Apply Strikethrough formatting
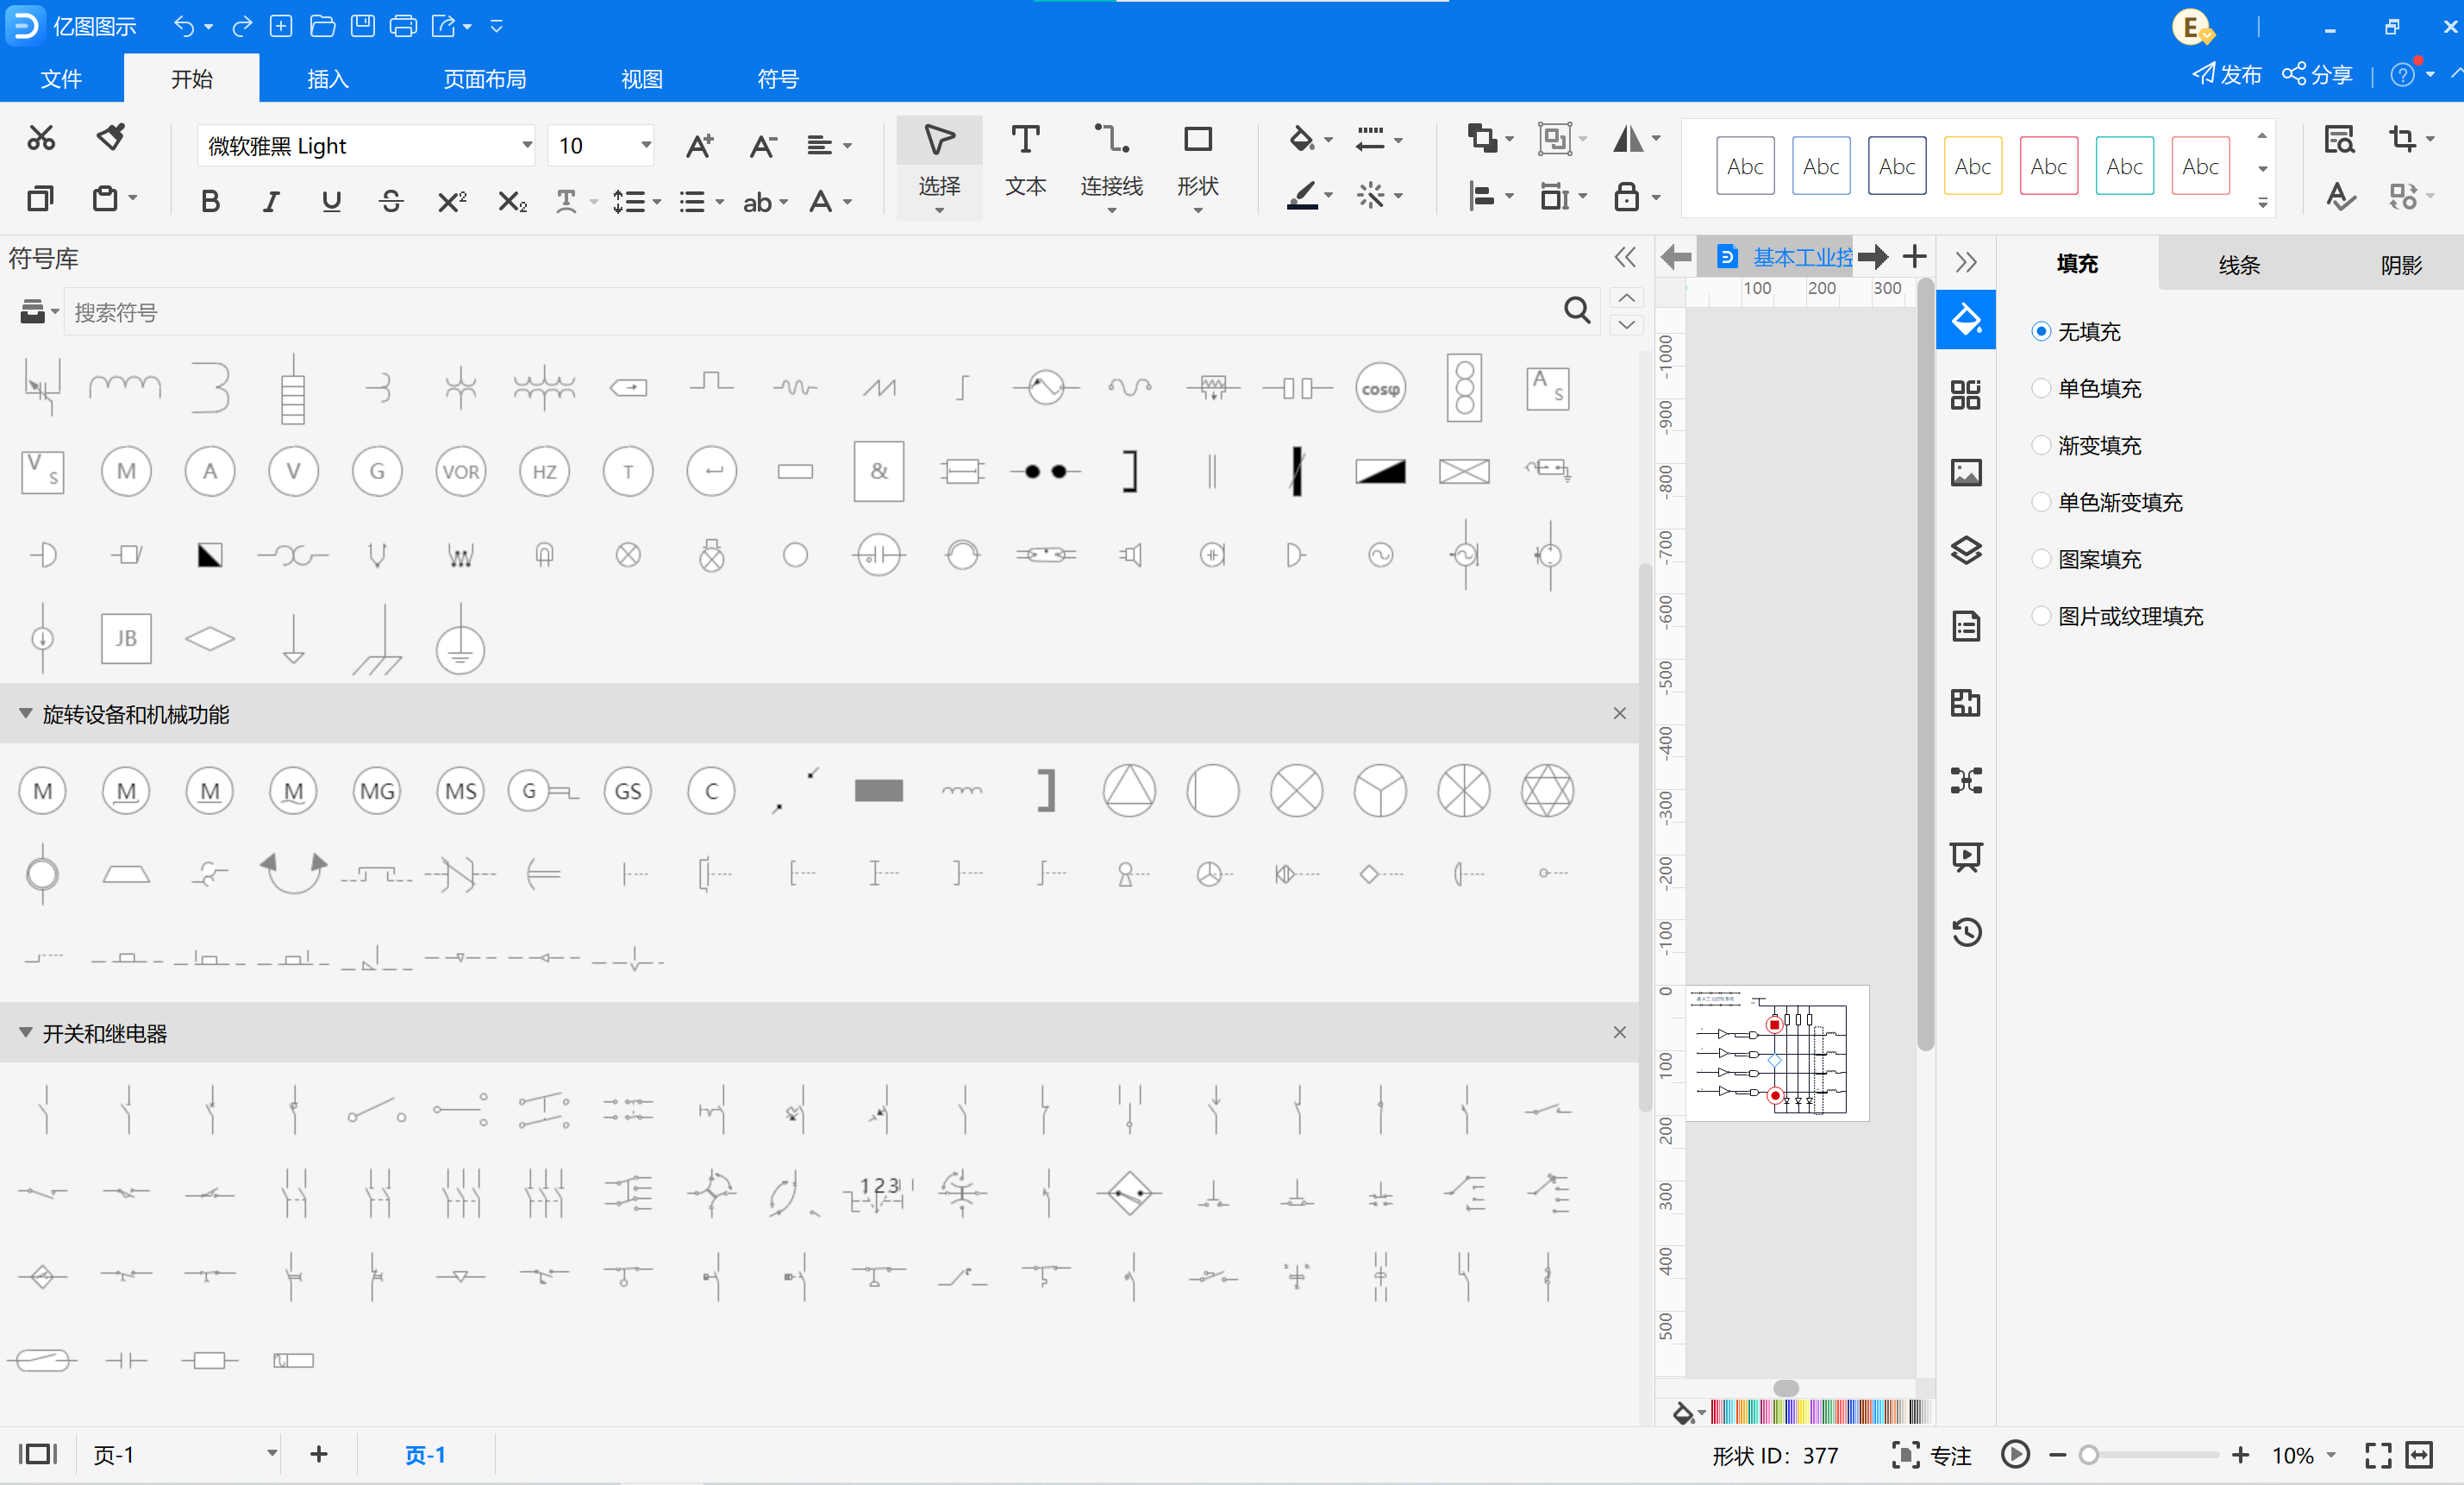Viewport: 2464px width, 1485px height. tap(391, 202)
